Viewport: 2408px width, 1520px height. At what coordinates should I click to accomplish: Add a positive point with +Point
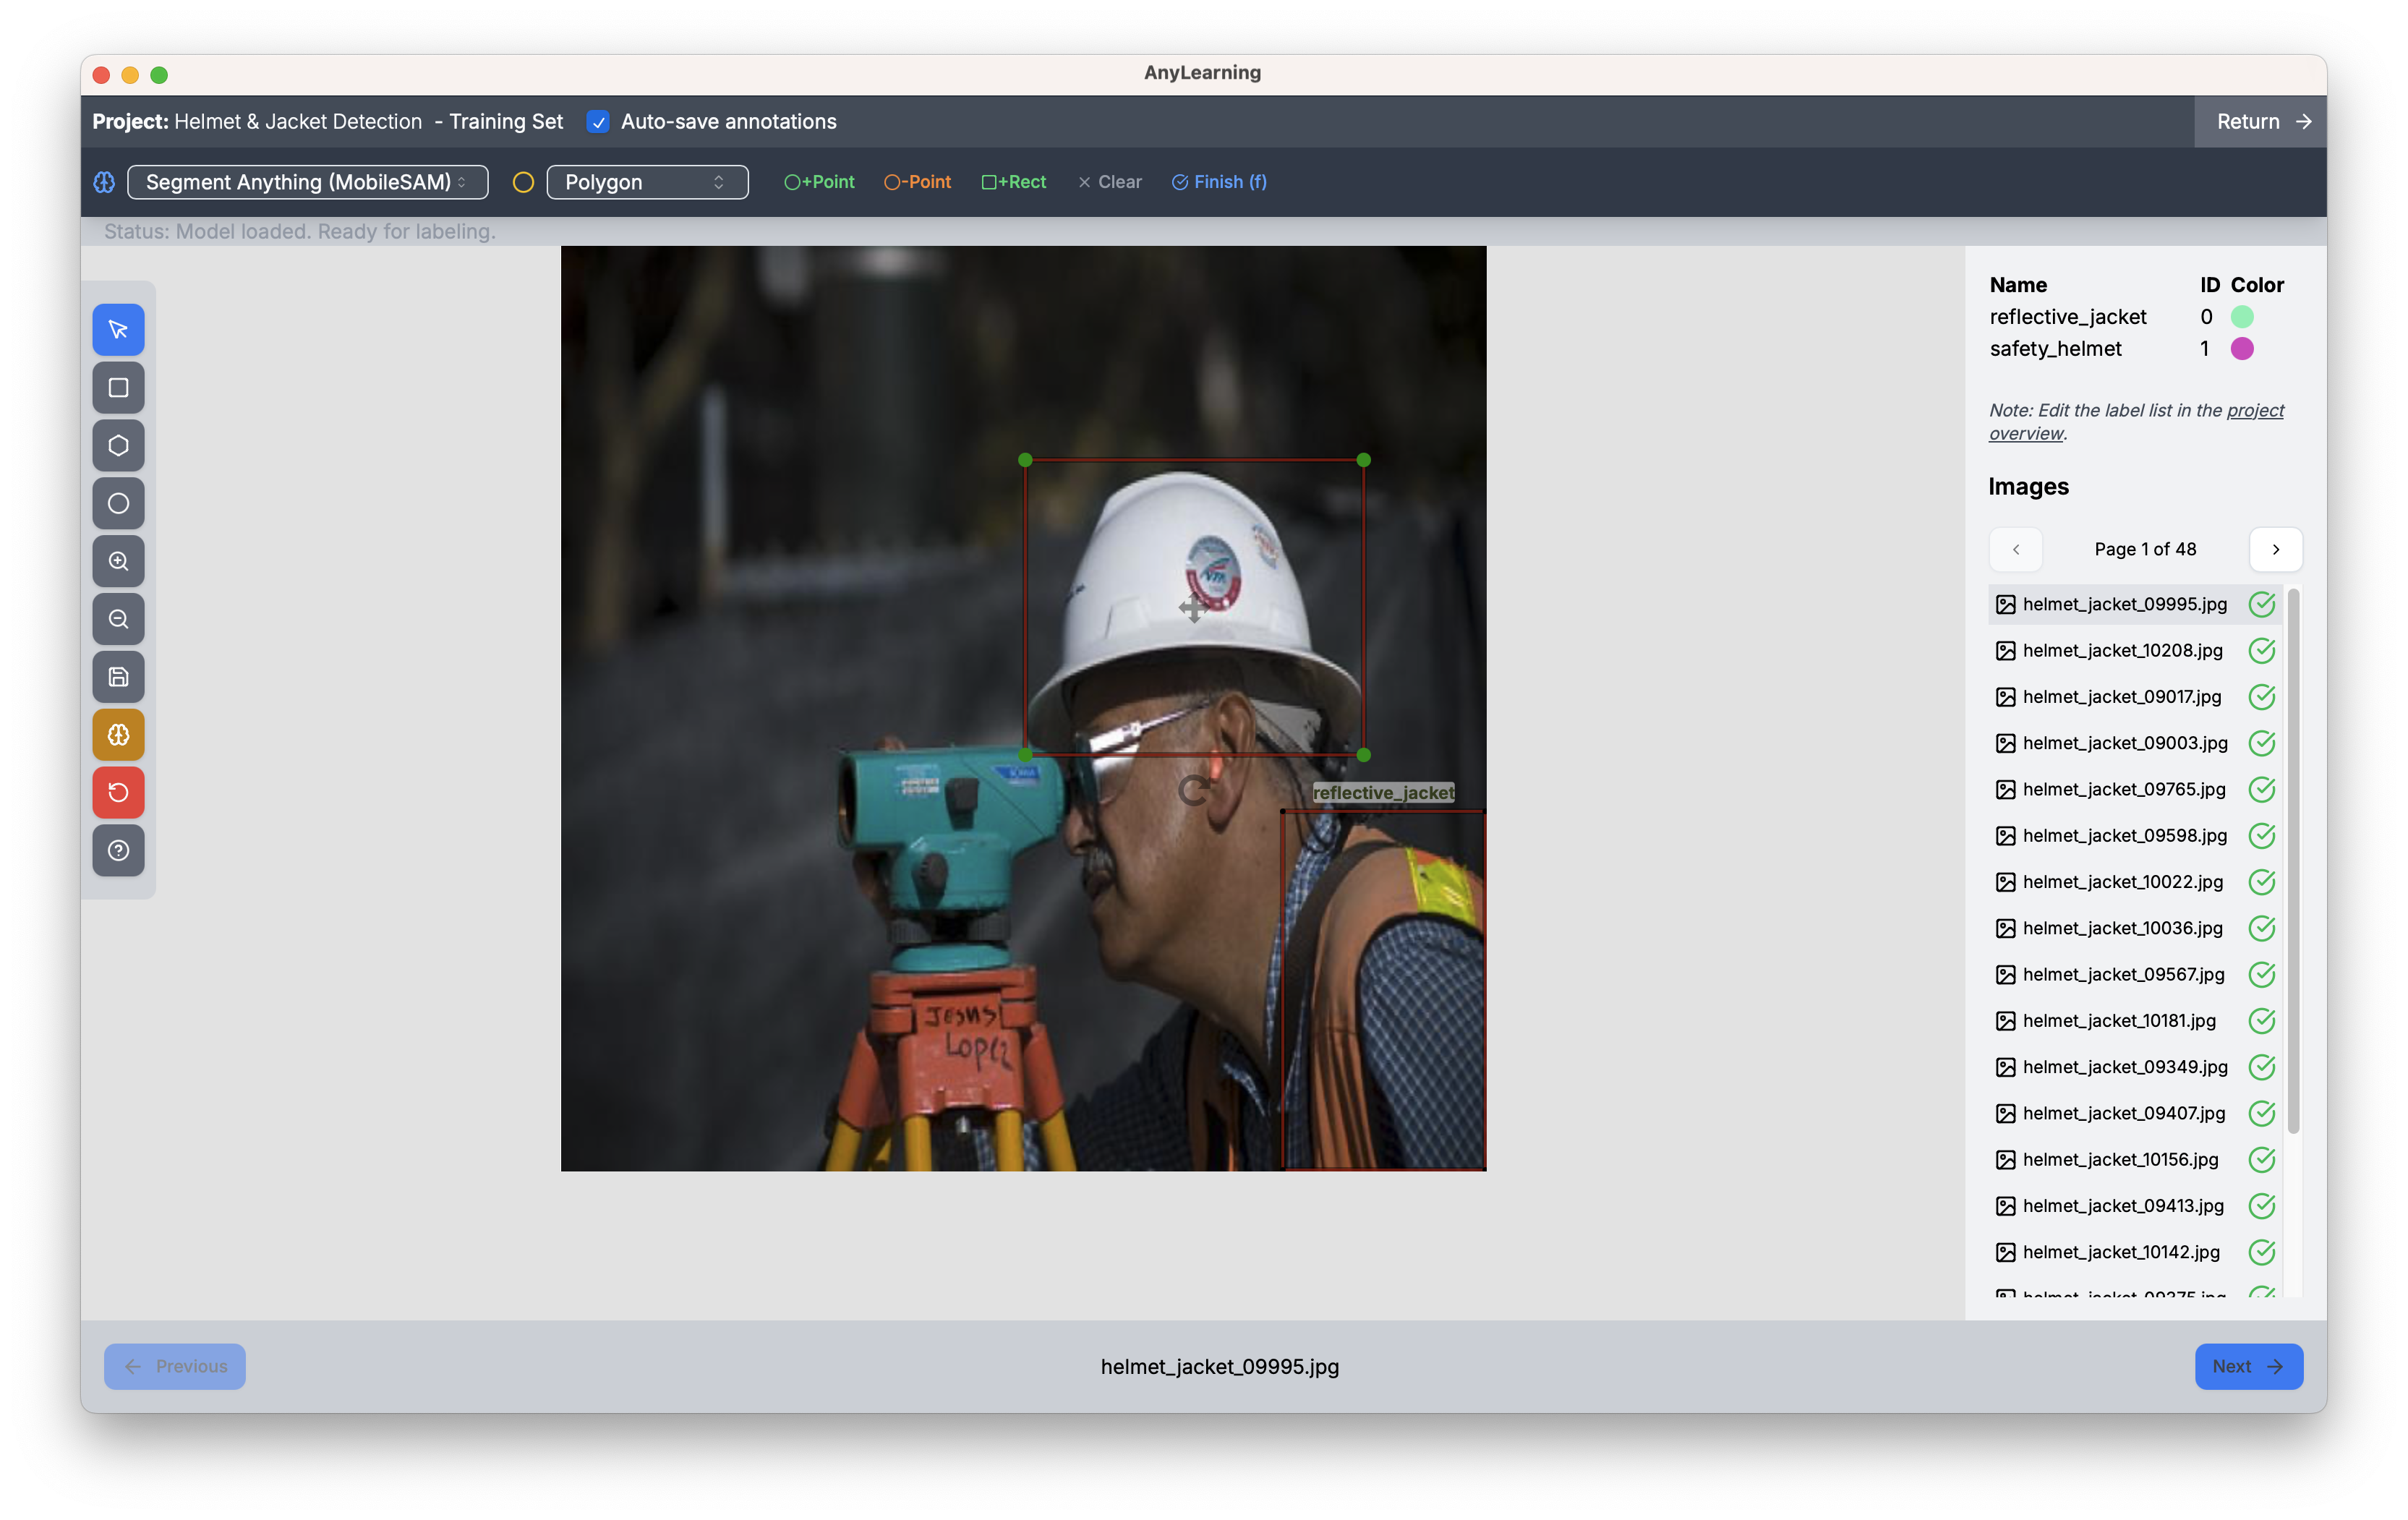click(819, 182)
